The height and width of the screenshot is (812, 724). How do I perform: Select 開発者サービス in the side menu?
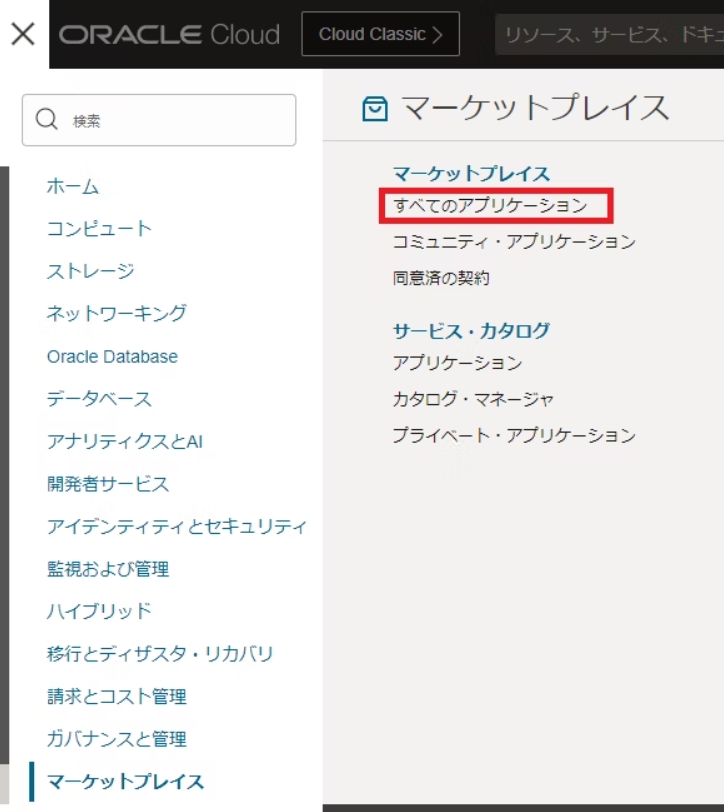pyautogui.click(x=108, y=484)
